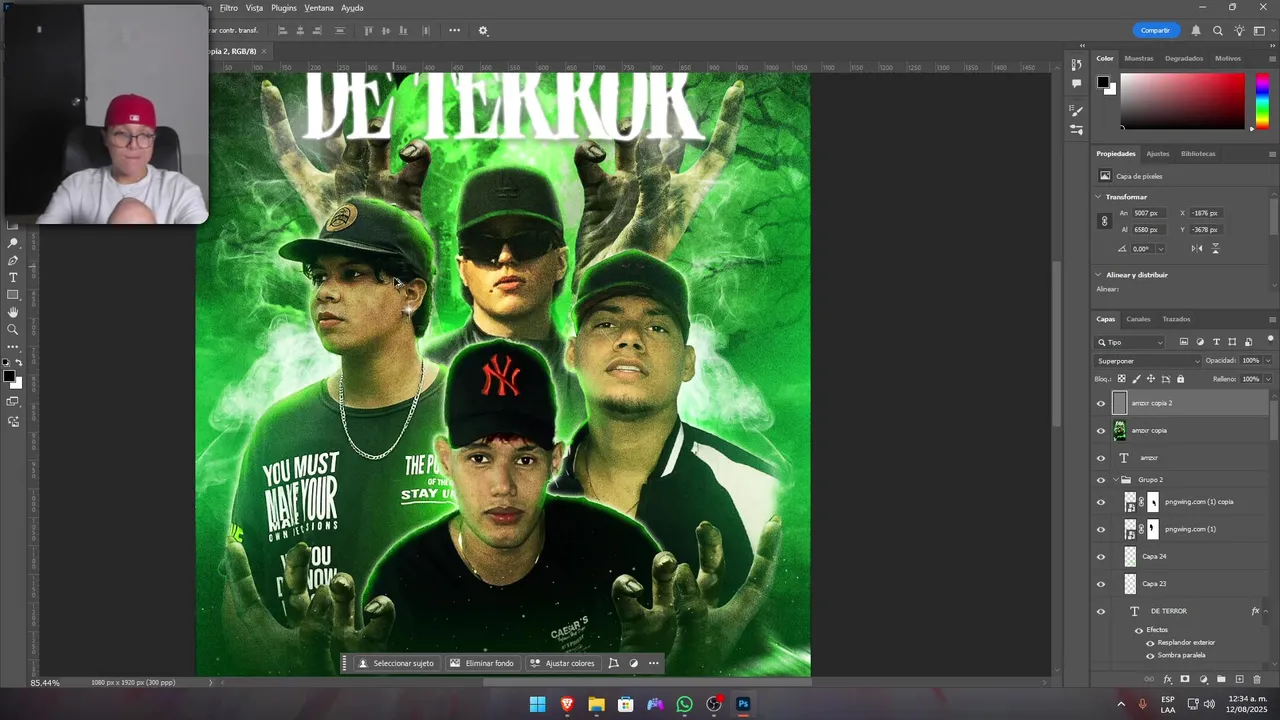The width and height of the screenshot is (1280, 720).
Task: Open the Relleno value dropdown
Action: (x=1268, y=379)
